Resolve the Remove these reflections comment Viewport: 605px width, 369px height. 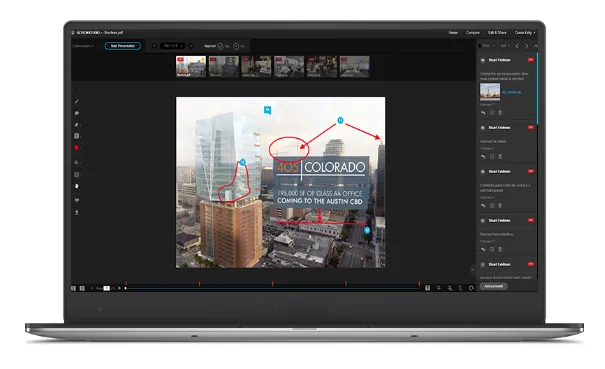(492, 250)
